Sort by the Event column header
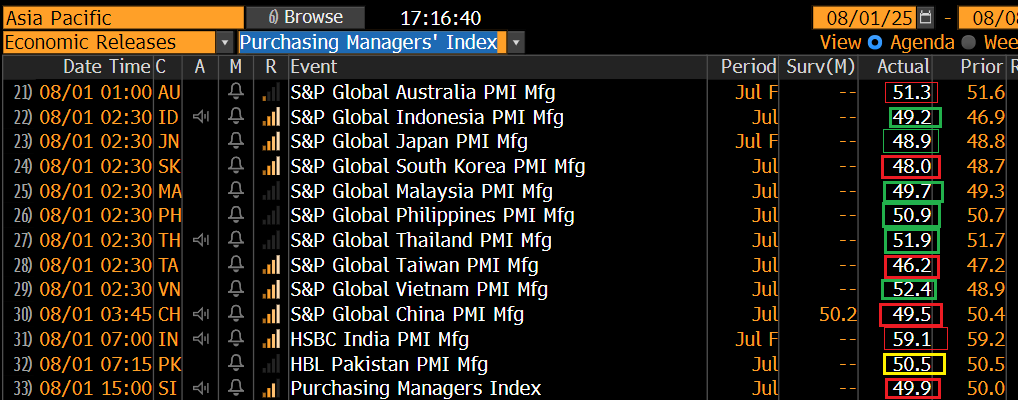Viewport: 1018px width, 400px height. (314, 66)
